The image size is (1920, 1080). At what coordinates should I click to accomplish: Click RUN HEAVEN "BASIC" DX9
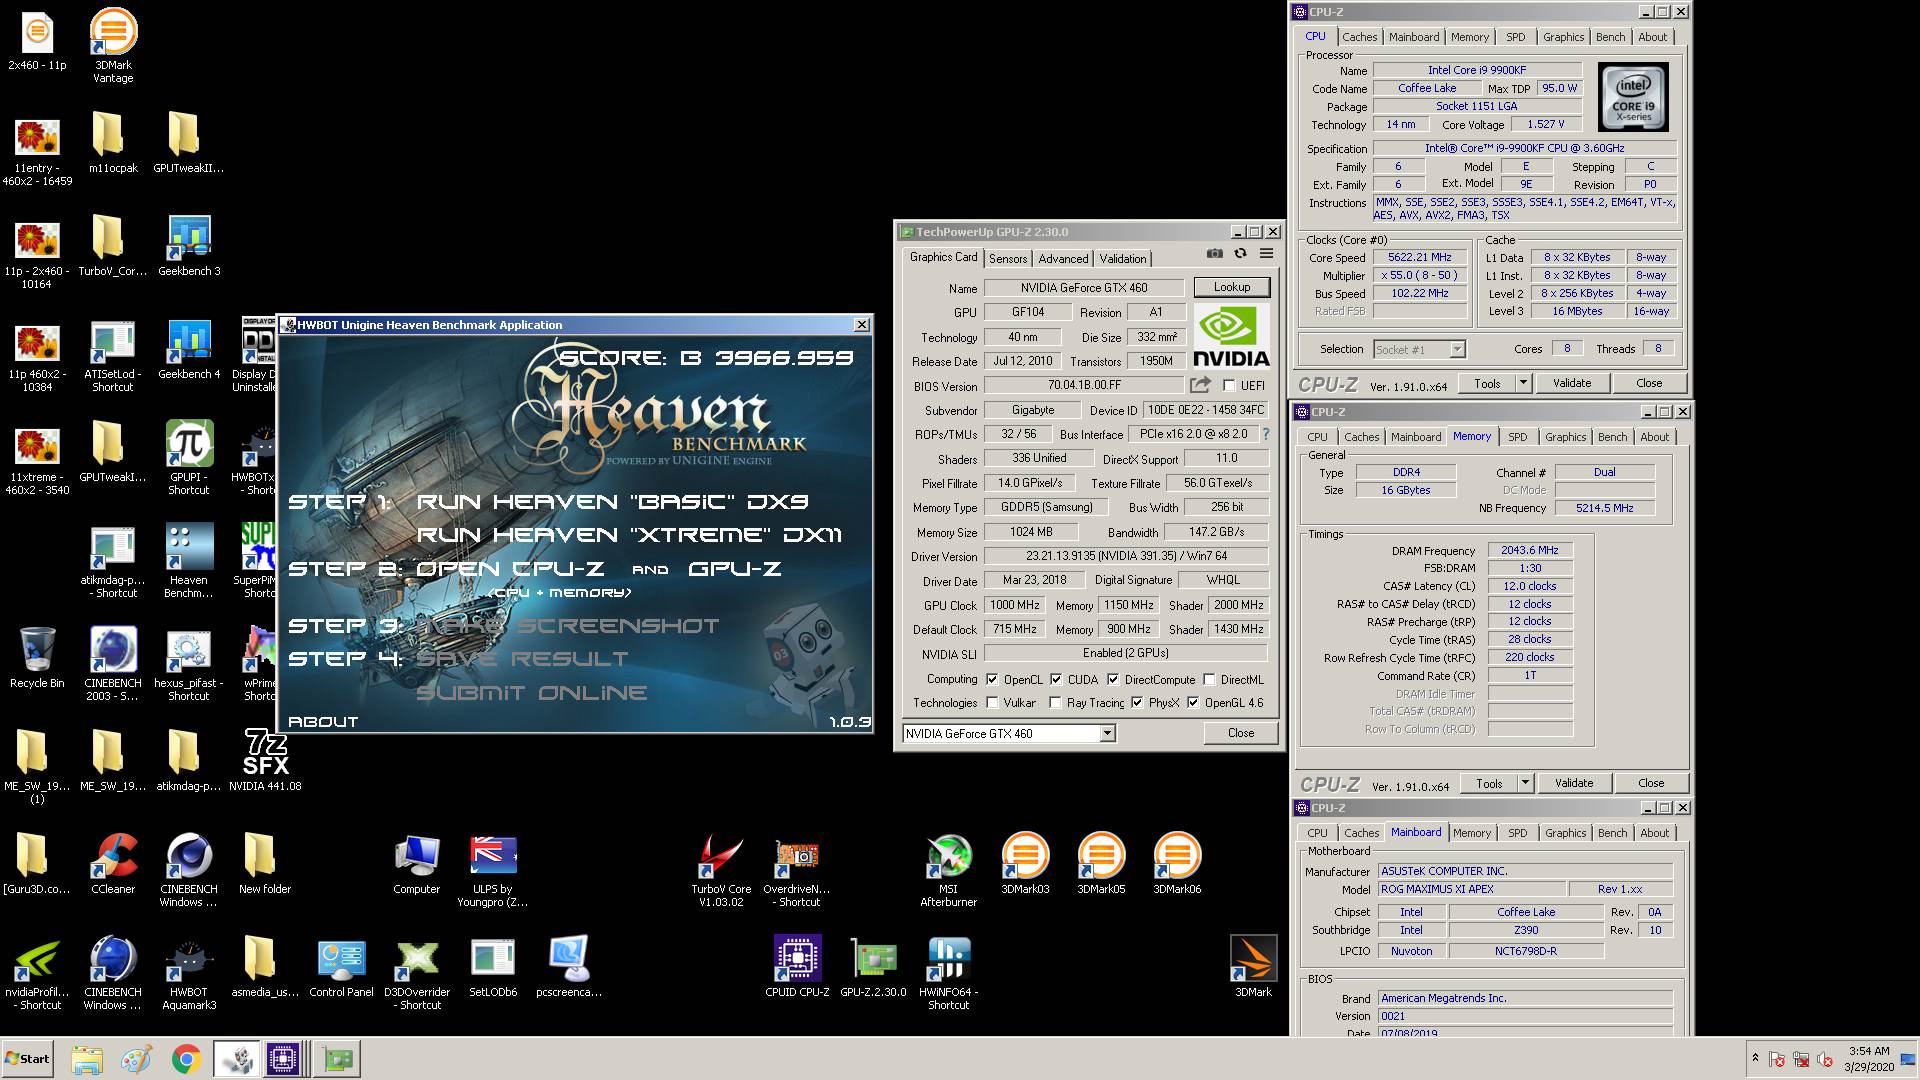(612, 502)
